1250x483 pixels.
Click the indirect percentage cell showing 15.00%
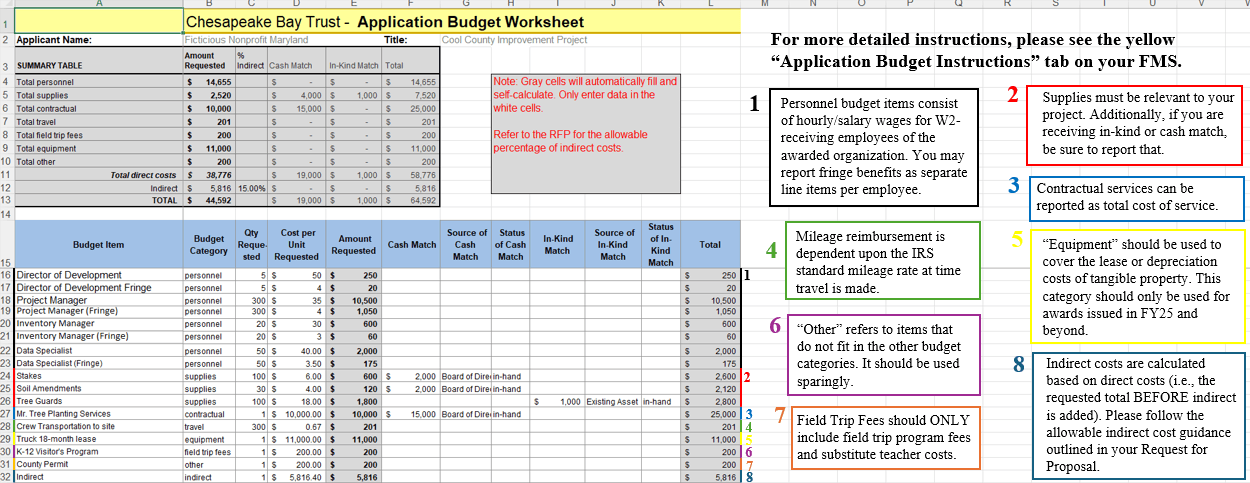coord(251,187)
